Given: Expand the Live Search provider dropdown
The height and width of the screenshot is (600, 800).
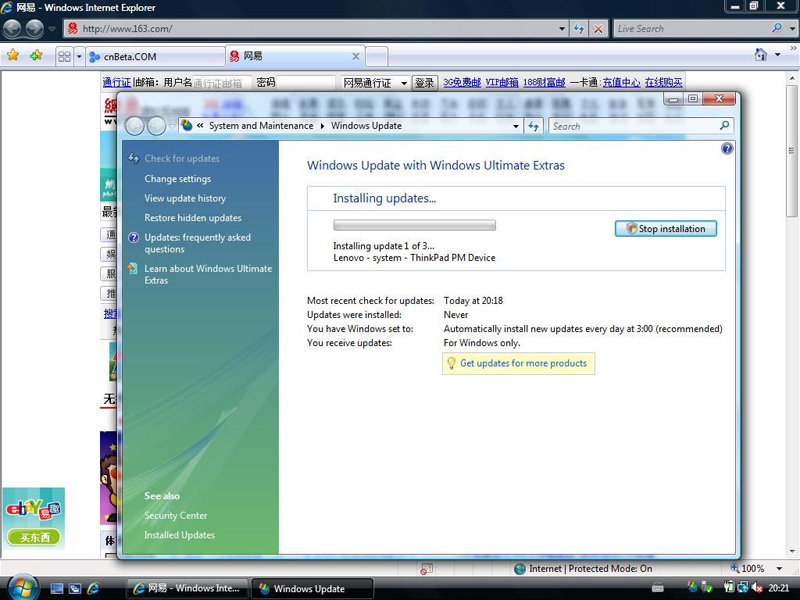Looking at the screenshot, I should point(792,29).
